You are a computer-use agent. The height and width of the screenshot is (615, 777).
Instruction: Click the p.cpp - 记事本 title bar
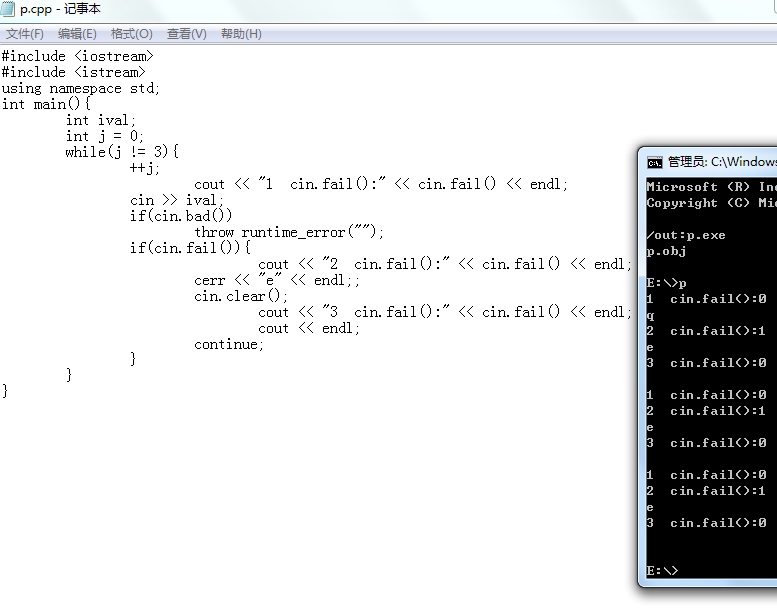(x=60, y=8)
